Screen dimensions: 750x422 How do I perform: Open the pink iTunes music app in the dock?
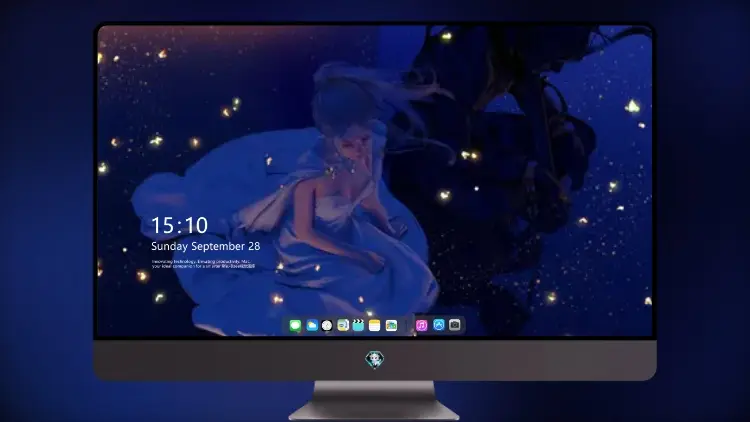click(421, 326)
